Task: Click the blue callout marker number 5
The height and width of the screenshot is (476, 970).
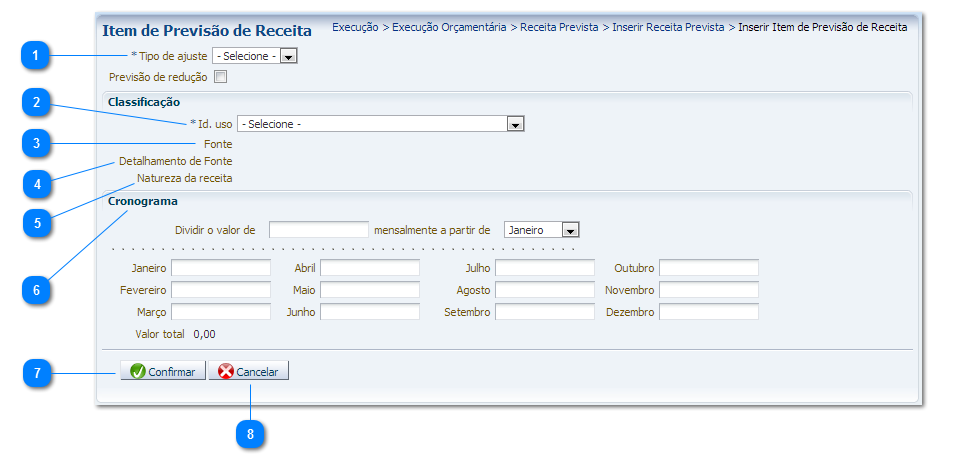Action: point(37,221)
